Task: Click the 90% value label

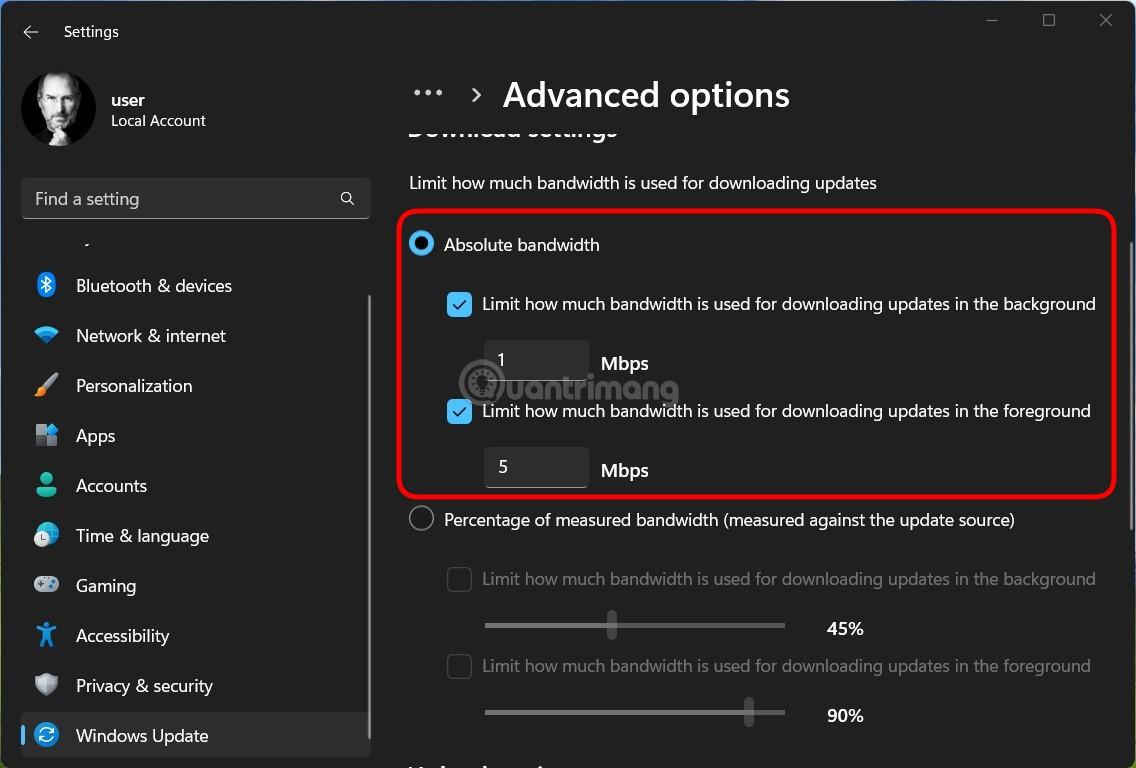Action: [845, 715]
